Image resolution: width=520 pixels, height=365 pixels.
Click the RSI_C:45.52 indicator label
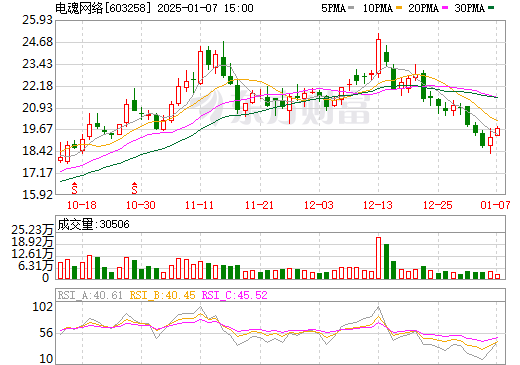coord(235,295)
